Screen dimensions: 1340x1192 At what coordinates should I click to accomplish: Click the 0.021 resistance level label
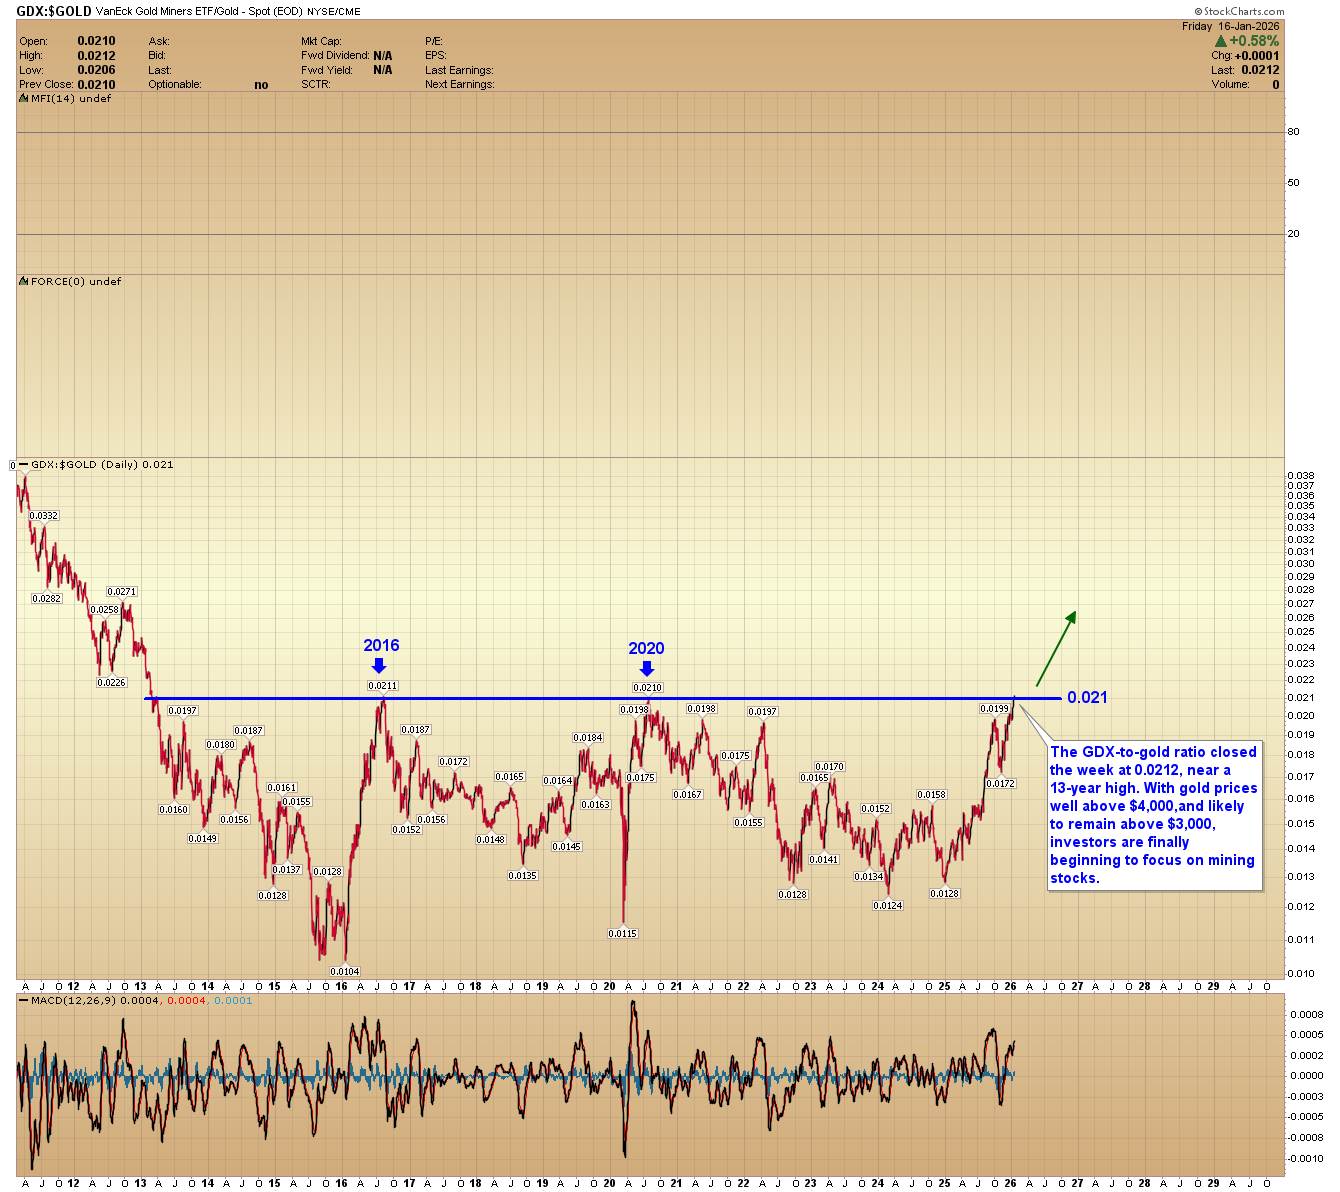[x=1087, y=697]
